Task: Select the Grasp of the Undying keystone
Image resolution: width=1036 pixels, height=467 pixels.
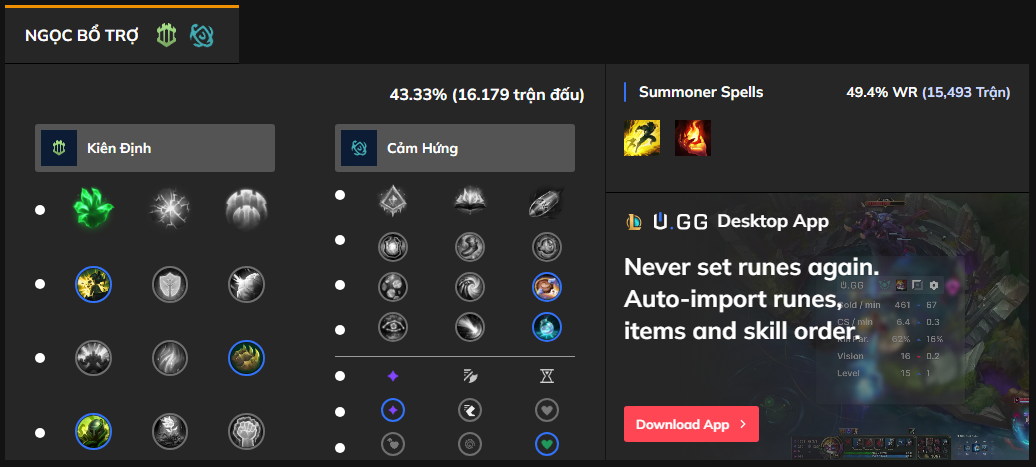Action: point(93,209)
